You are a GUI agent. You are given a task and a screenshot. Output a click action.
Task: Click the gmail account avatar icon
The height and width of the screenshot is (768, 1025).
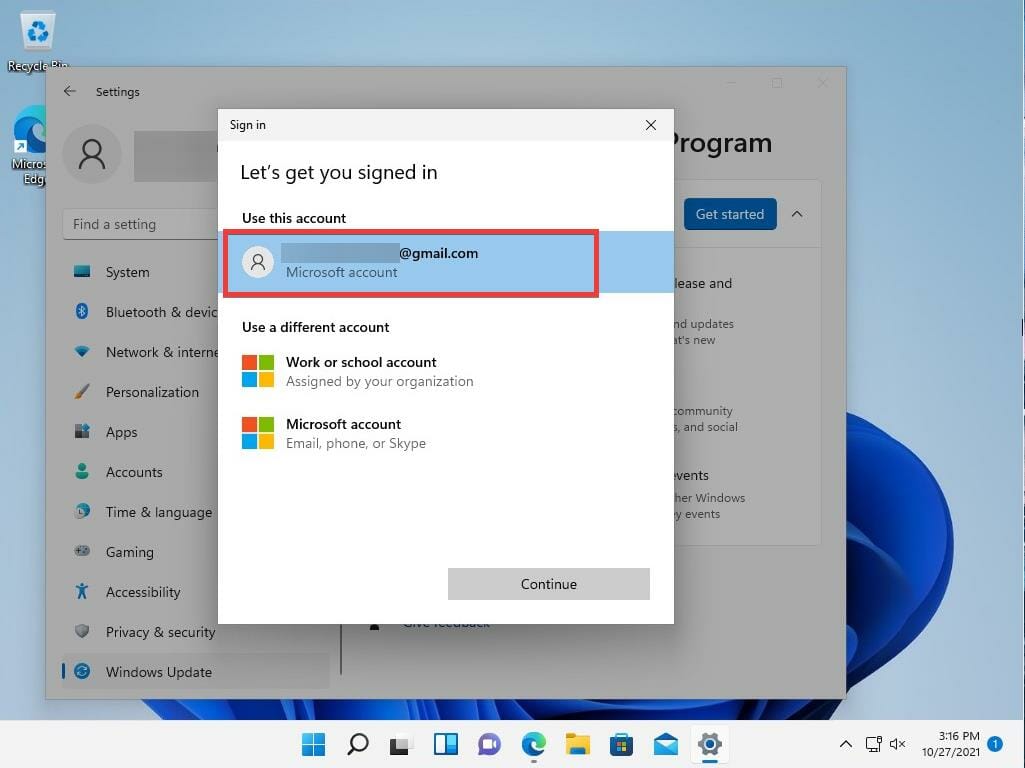click(x=258, y=262)
